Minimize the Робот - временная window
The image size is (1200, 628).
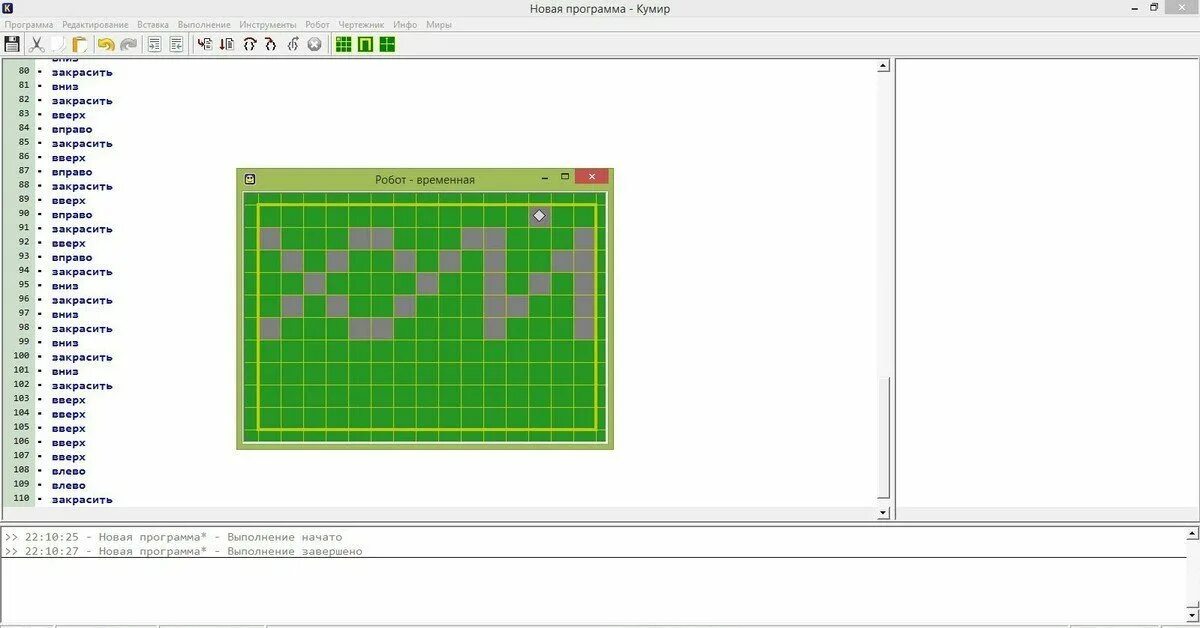tap(545, 177)
